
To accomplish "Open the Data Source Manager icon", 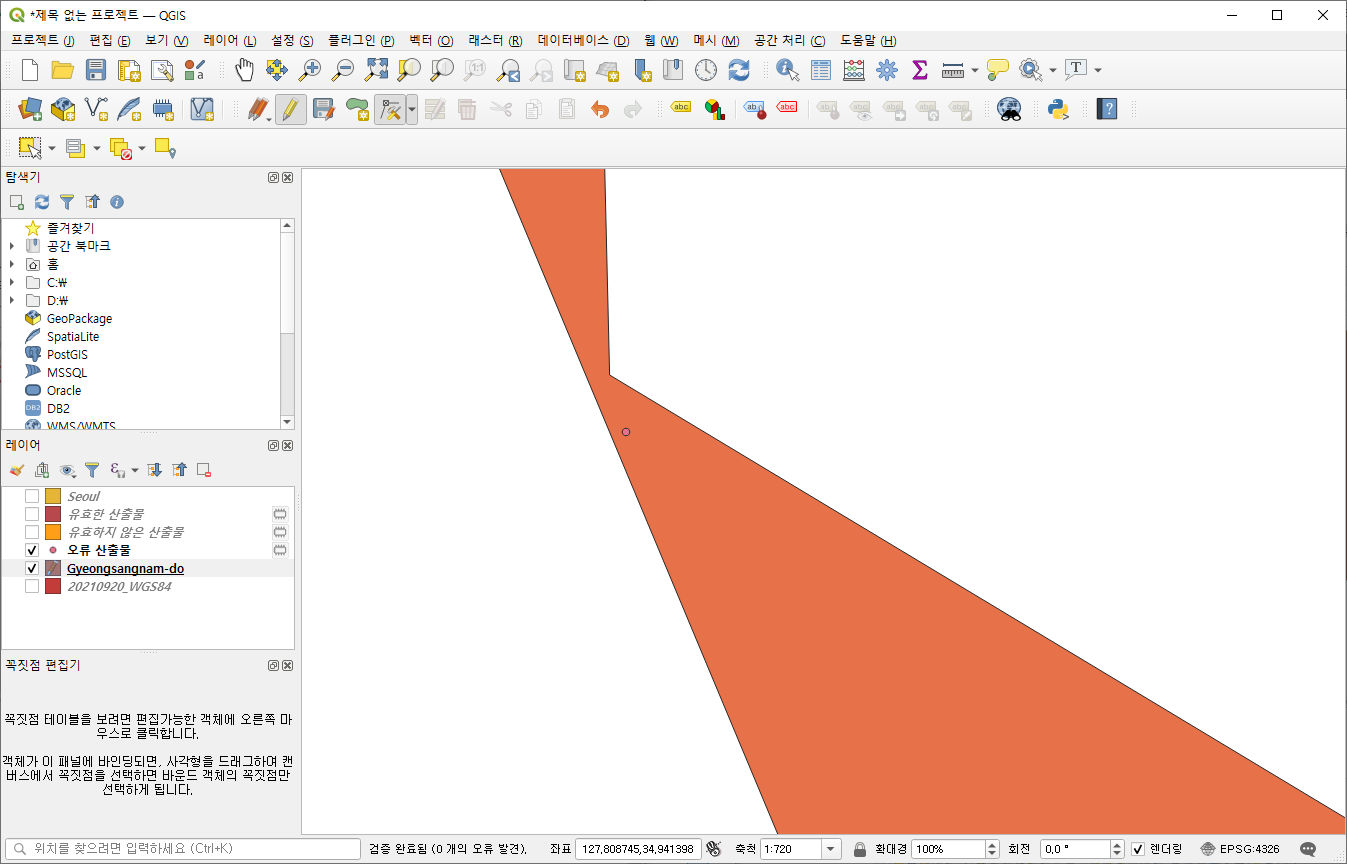I will (x=30, y=109).
